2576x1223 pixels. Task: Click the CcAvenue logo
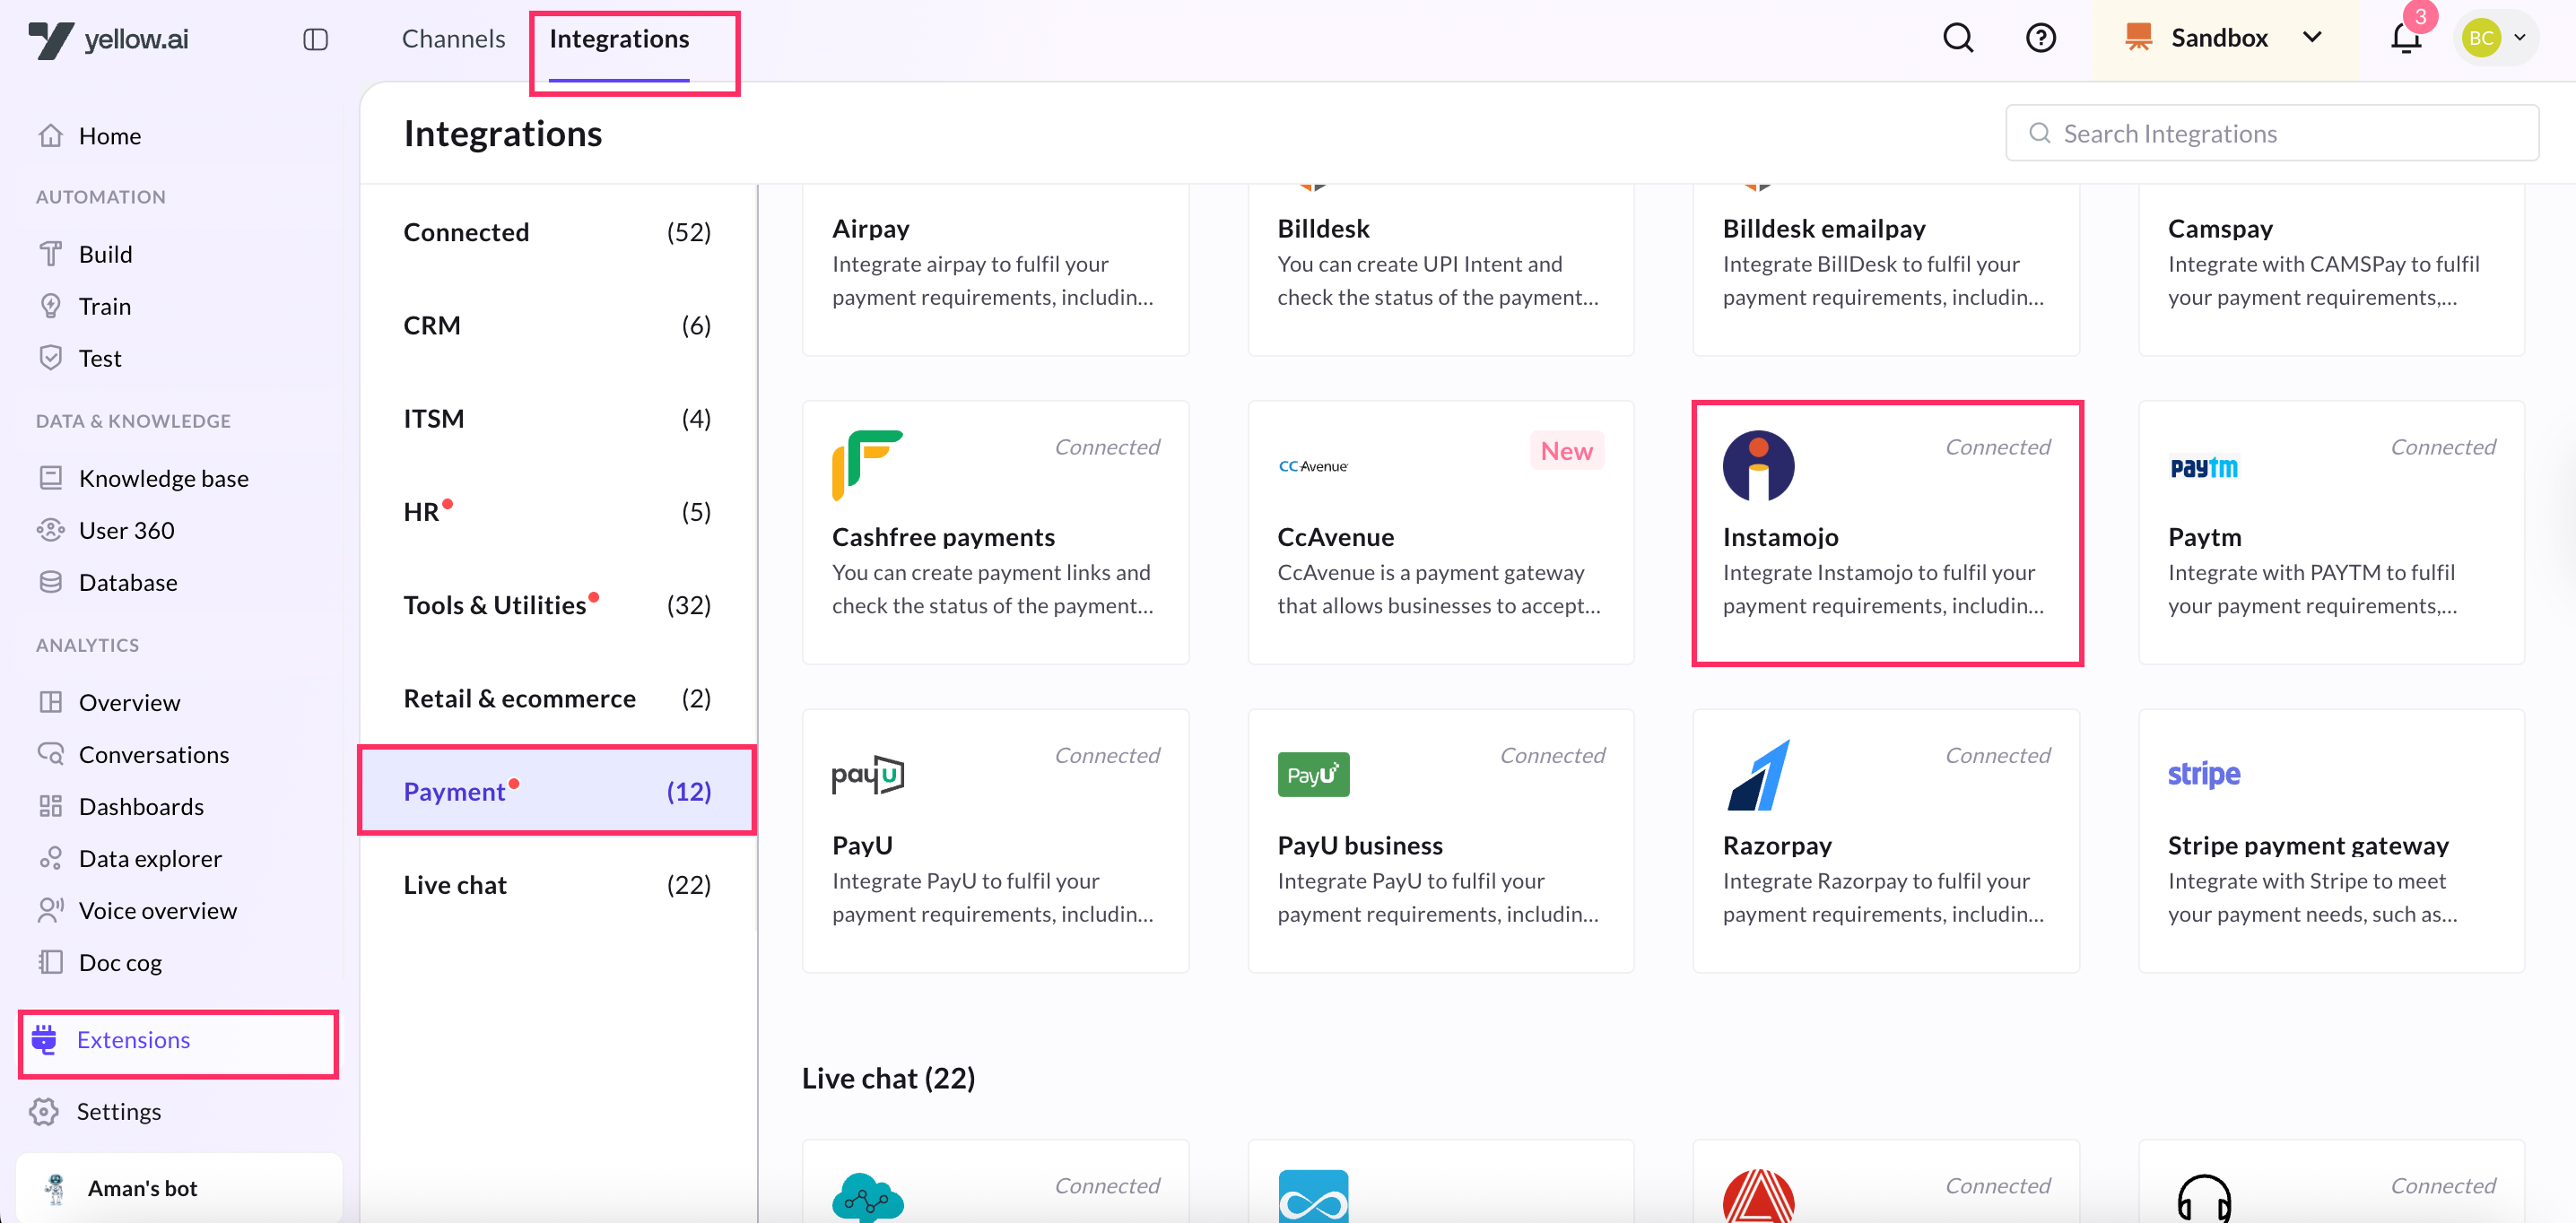1313,466
